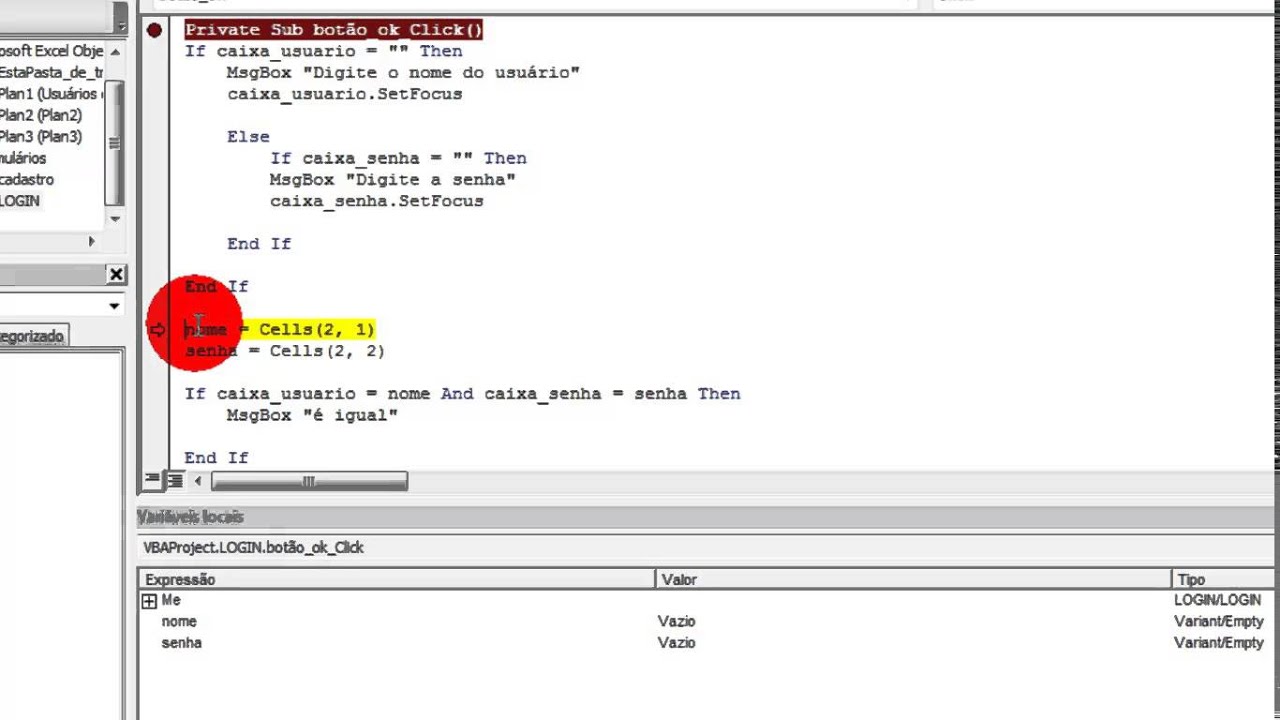Switch to Procedure View button
This screenshot has height=720, width=1280.
(152, 481)
